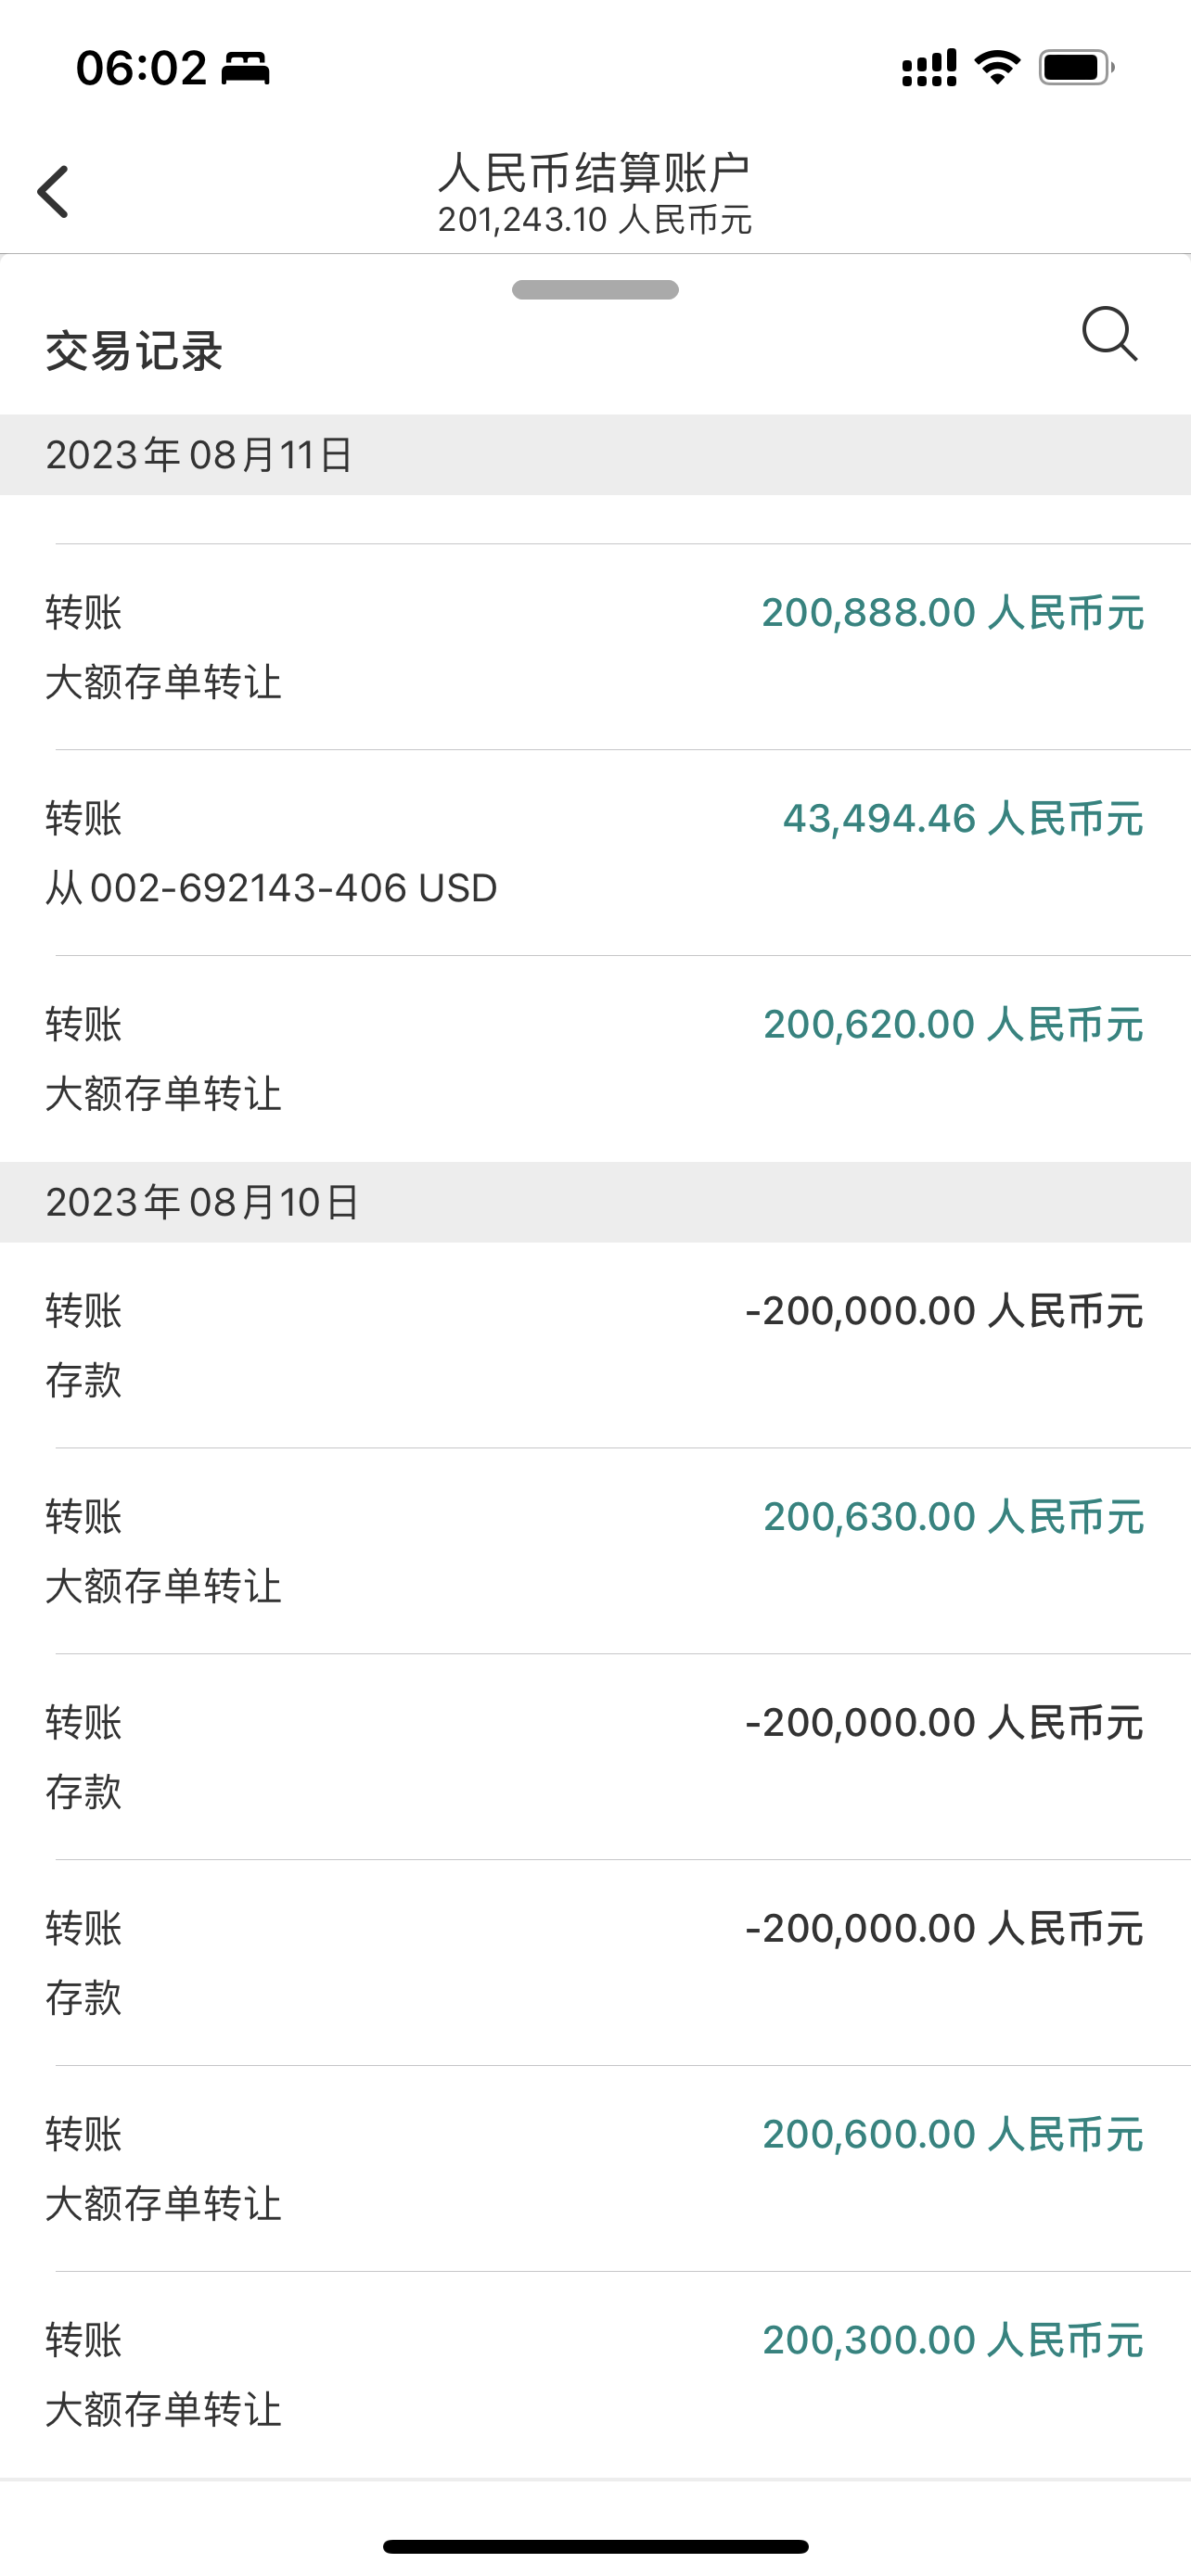Open the 200,630.00 transfer record
The image size is (1191, 2576).
[595, 1551]
